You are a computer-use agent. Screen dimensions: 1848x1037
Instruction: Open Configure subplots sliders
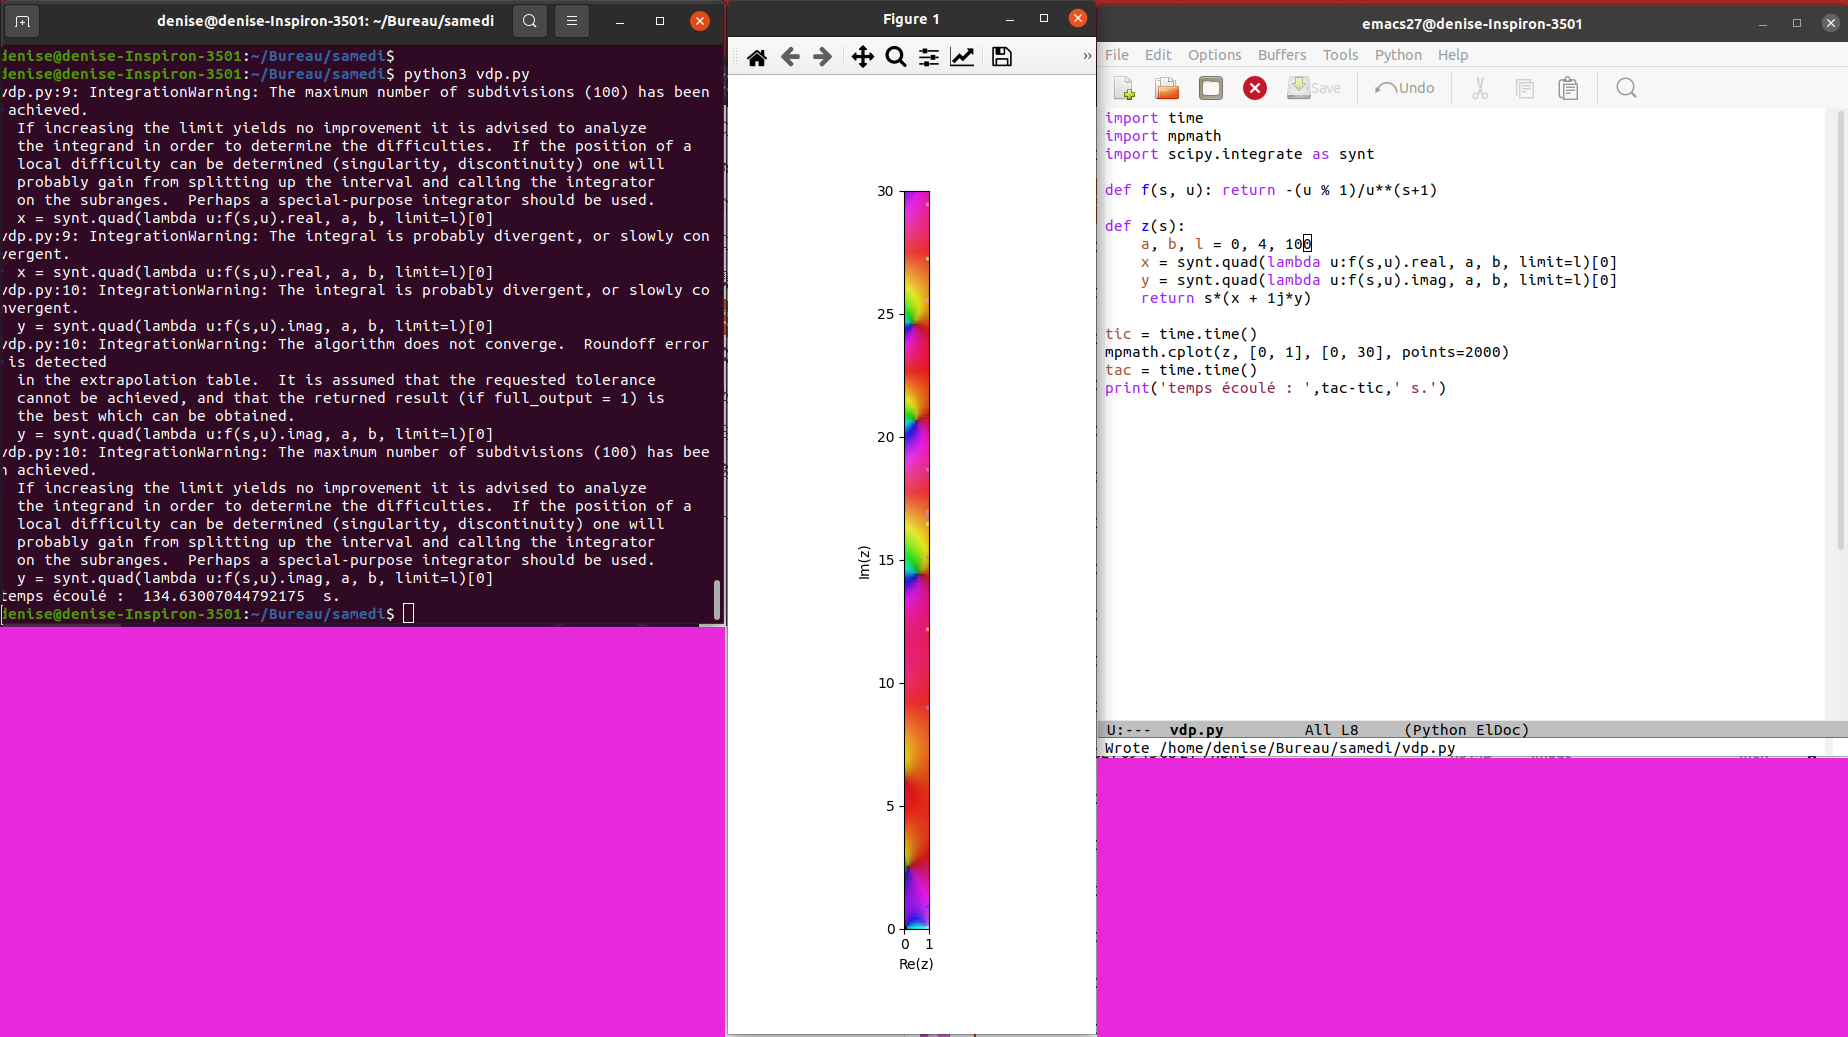[929, 57]
